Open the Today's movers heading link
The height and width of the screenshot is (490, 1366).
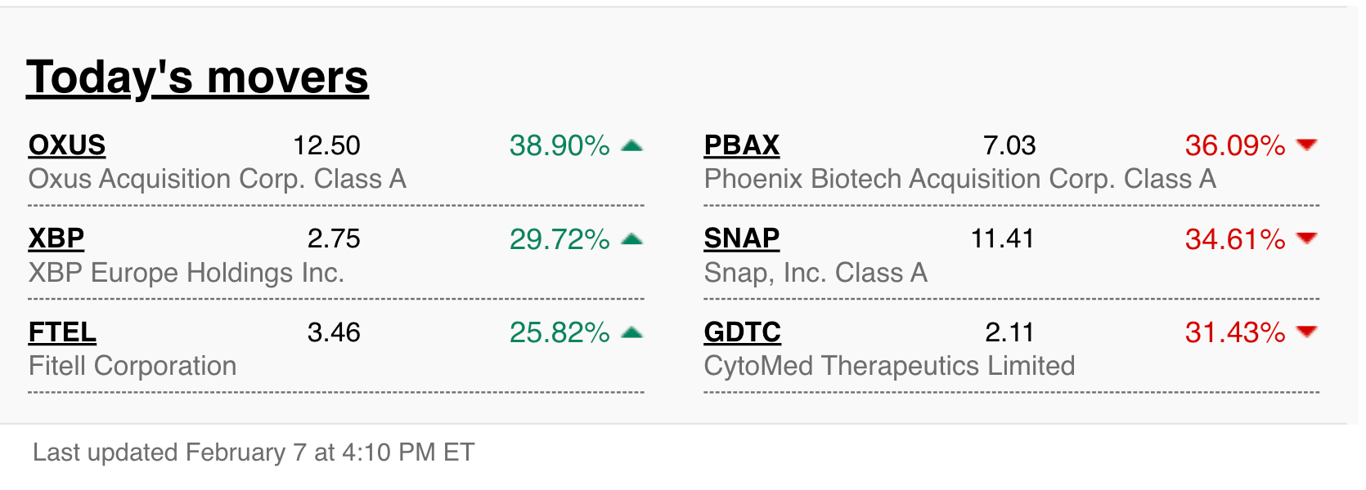pyautogui.click(x=197, y=77)
